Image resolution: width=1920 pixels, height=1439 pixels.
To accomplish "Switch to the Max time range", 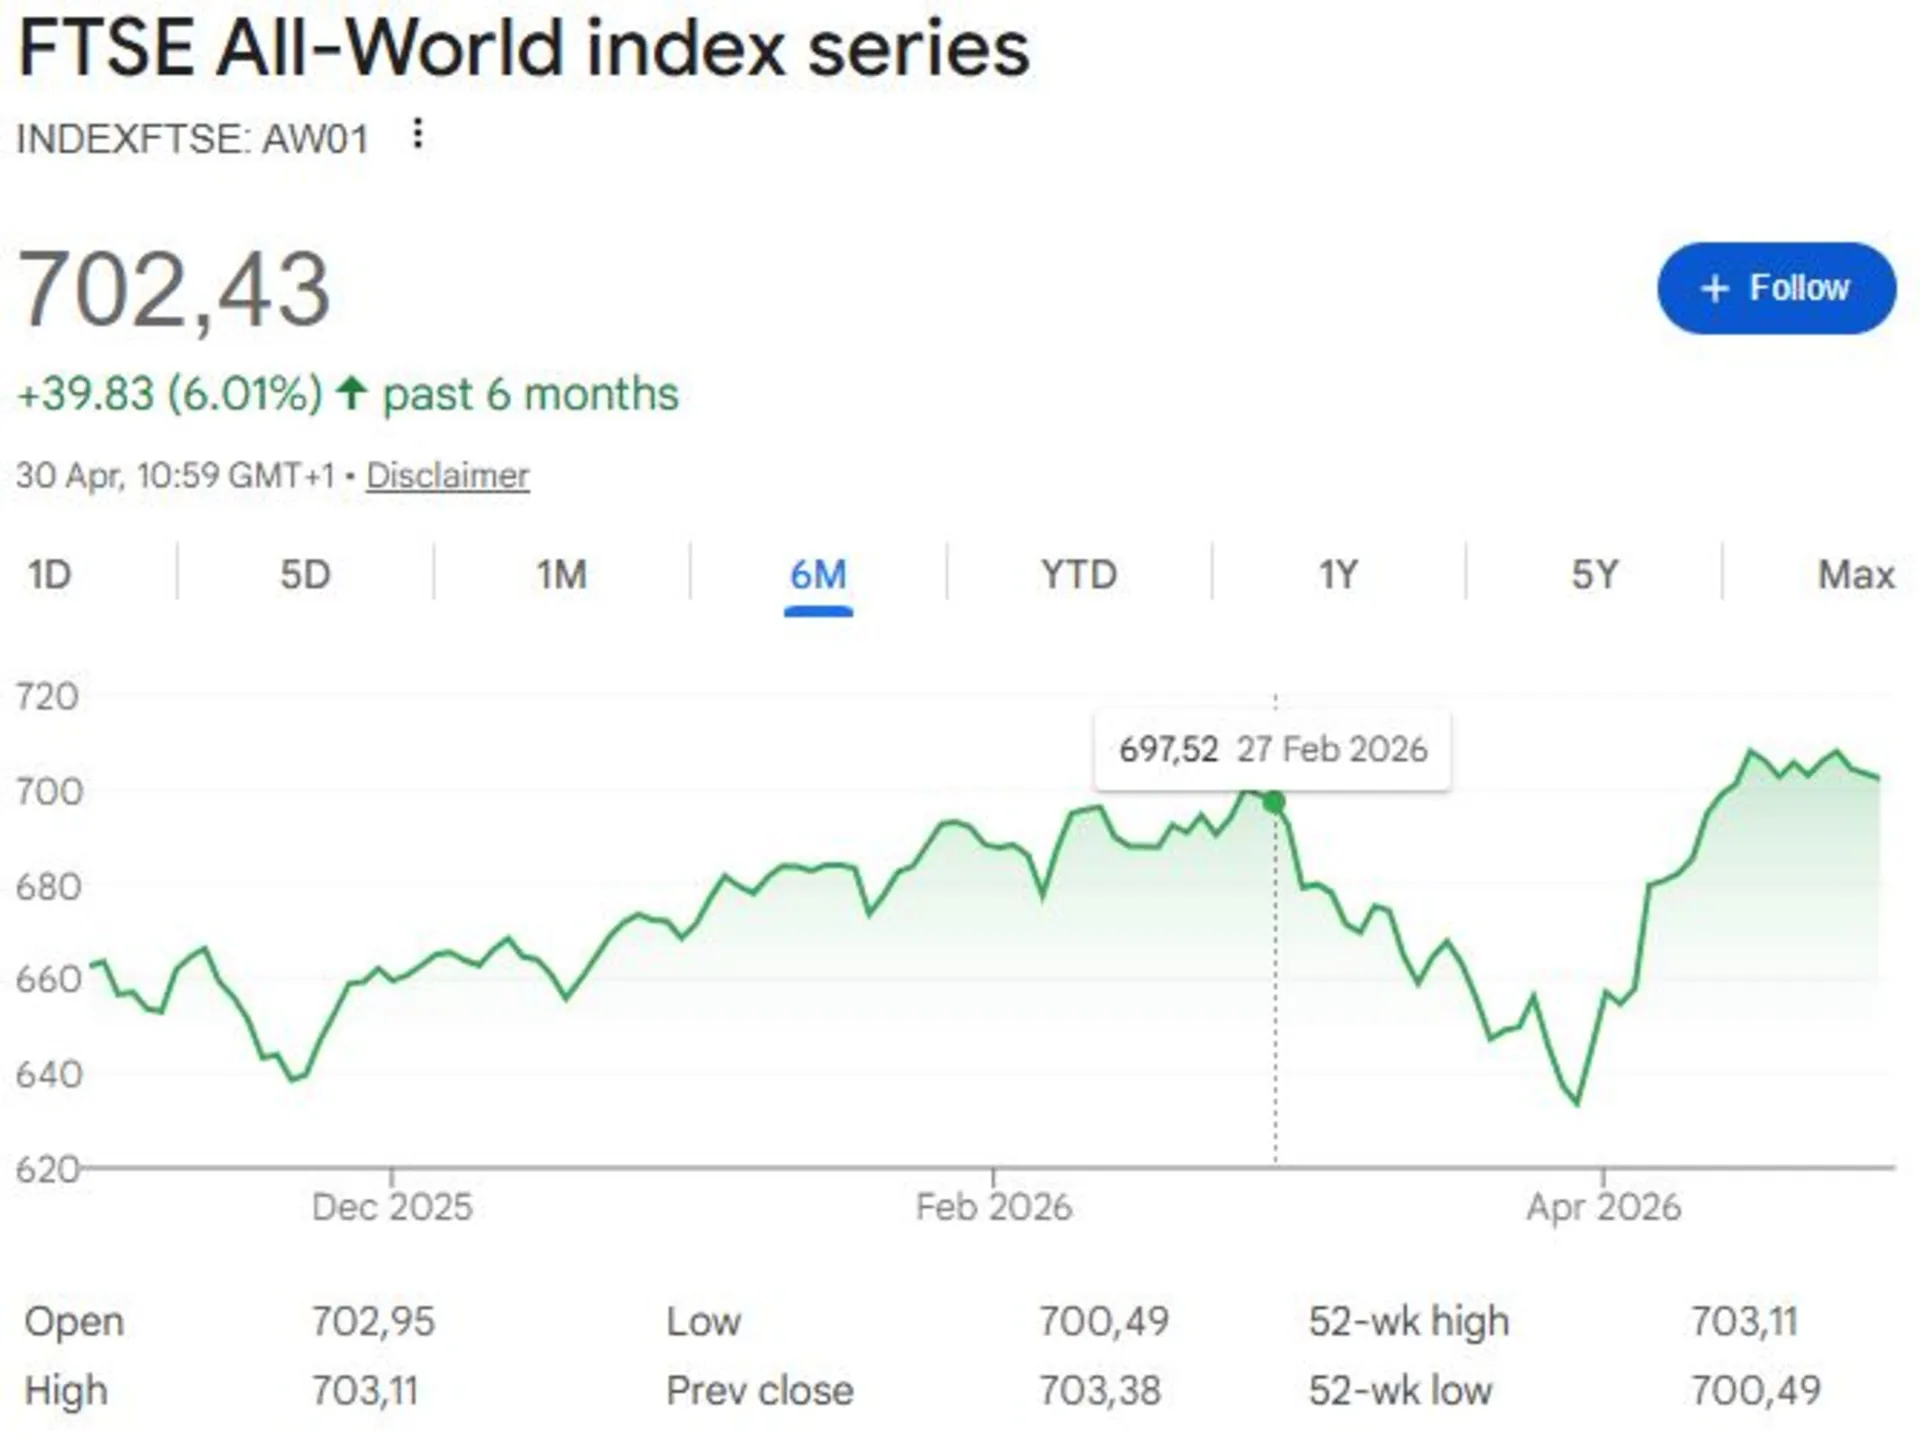I will tap(1855, 575).
